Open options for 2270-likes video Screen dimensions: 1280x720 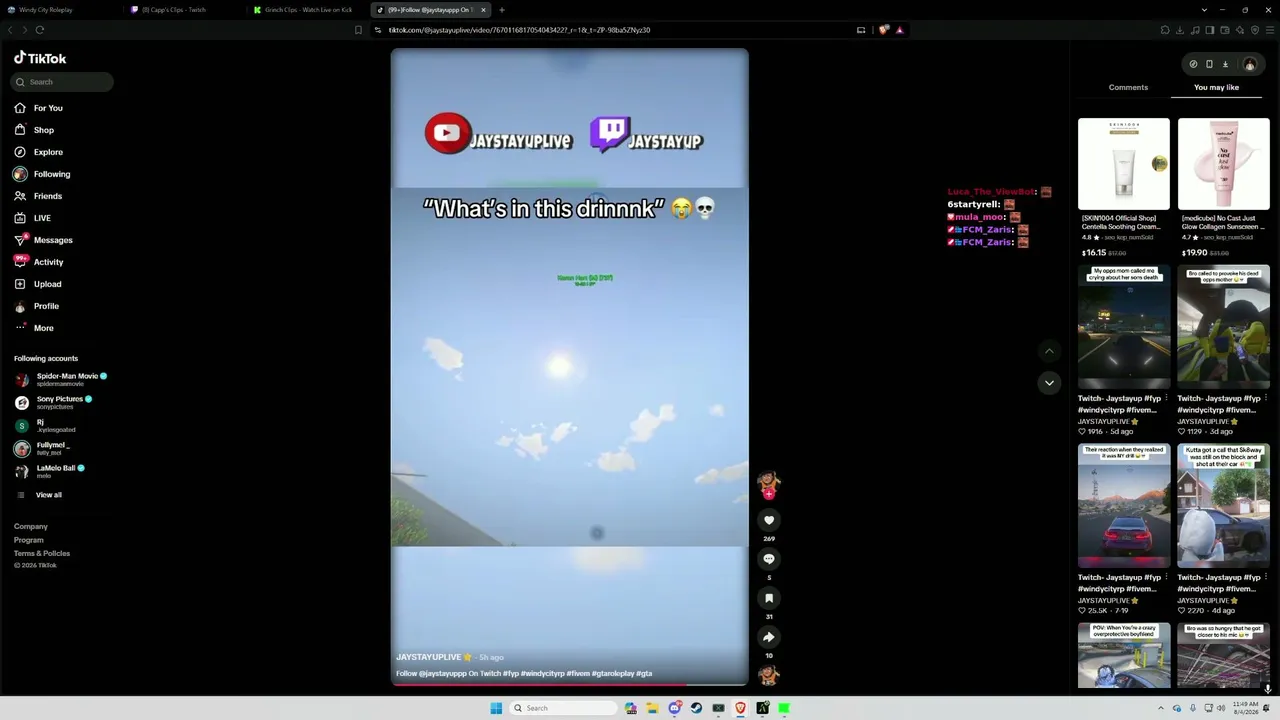point(1266,577)
